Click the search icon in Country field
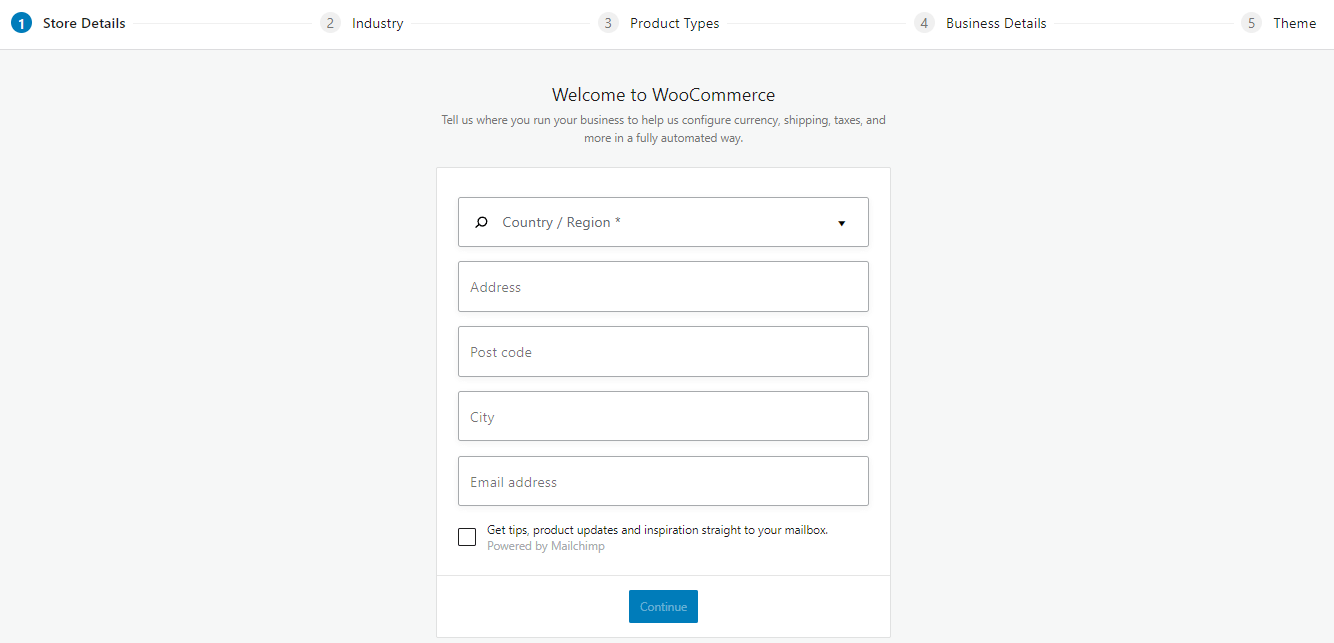This screenshot has height=643, width=1334. click(x=482, y=222)
